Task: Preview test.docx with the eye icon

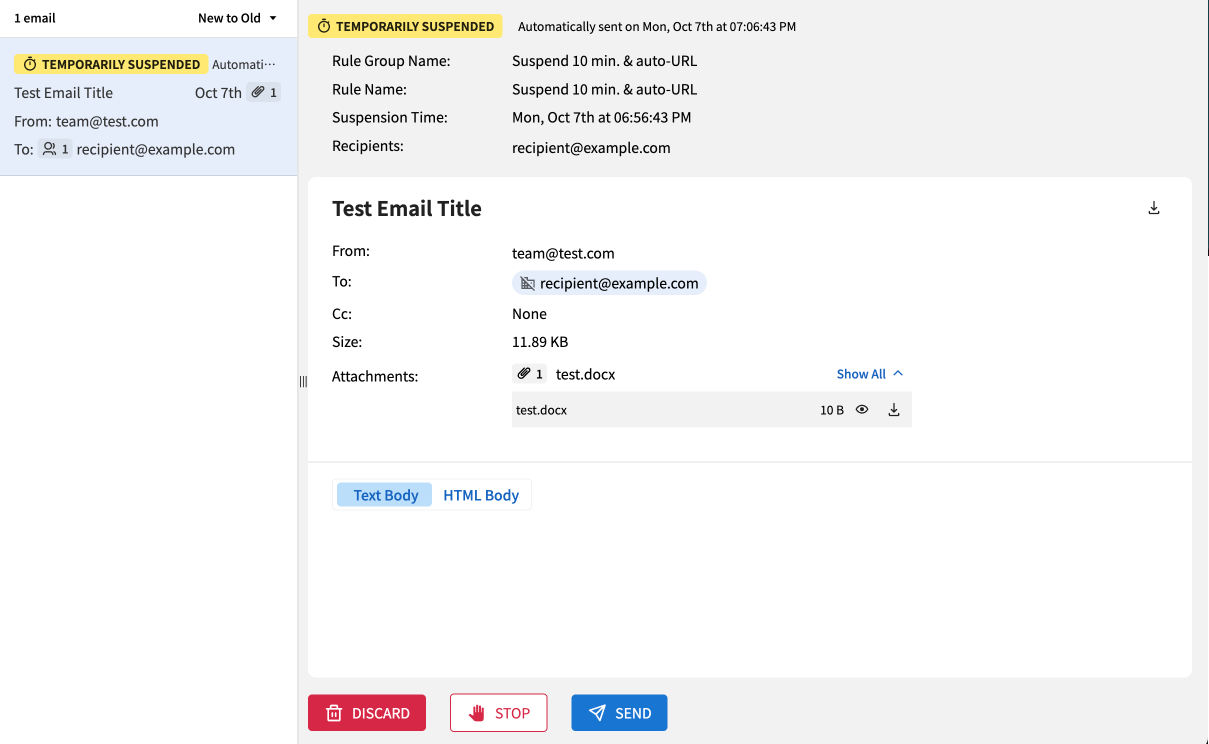Action: tap(862, 409)
